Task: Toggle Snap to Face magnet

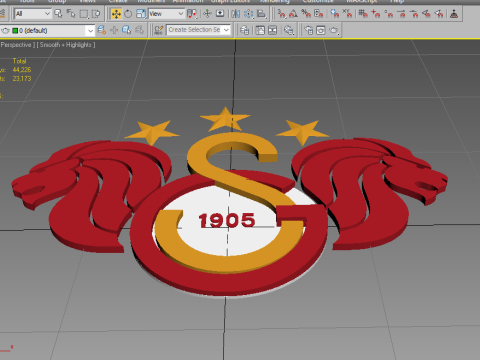Action: click(439, 14)
